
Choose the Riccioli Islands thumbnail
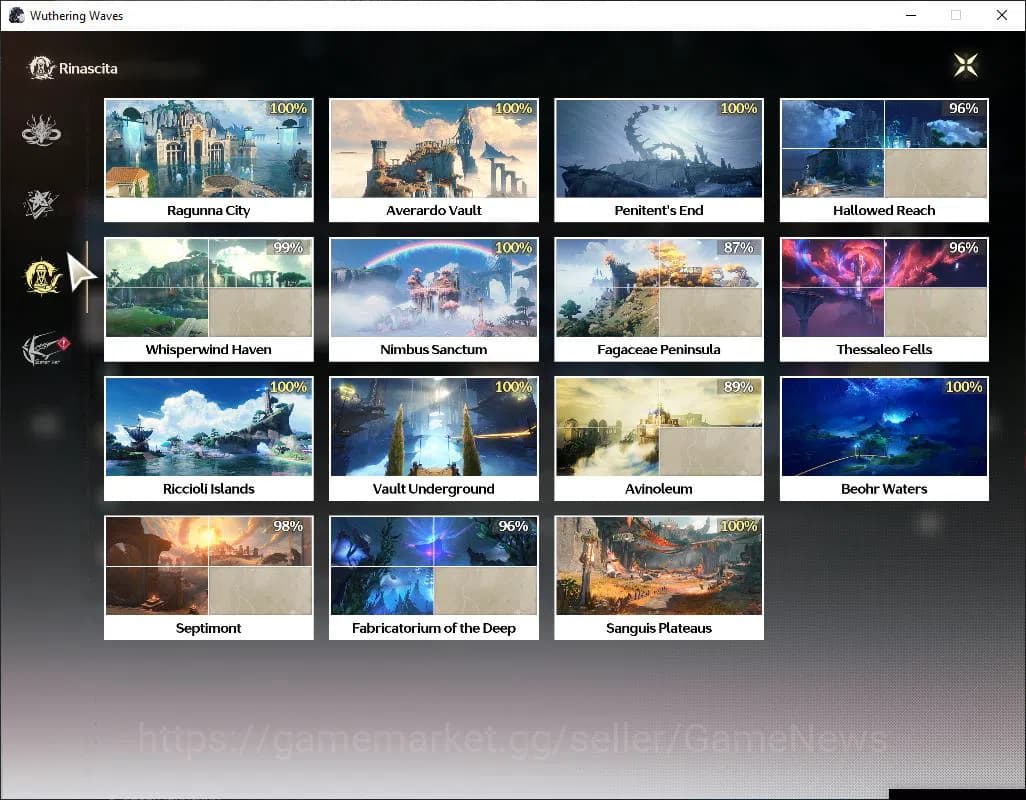[x=208, y=427]
